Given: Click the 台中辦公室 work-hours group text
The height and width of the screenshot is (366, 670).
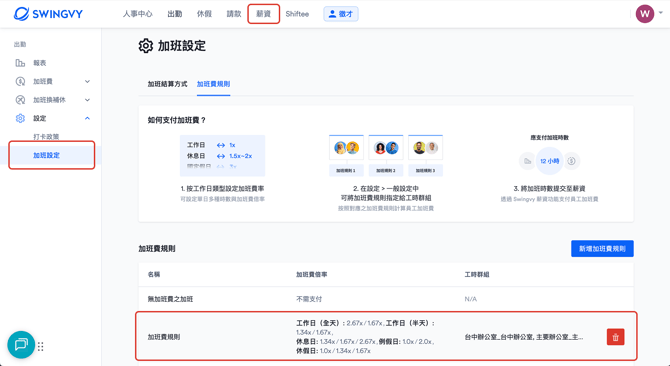Looking at the screenshot, I should coord(524,337).
